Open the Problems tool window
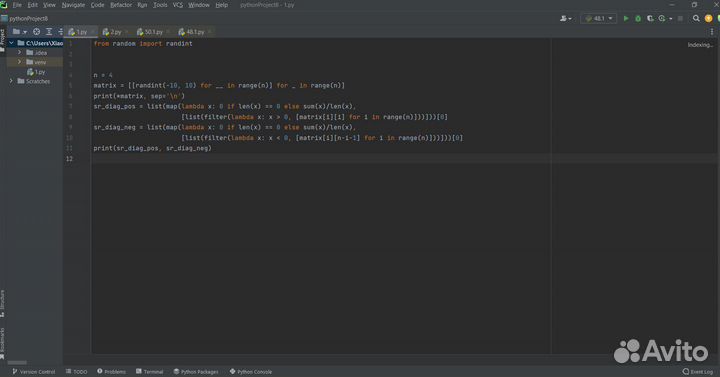720x377 pixels. click(x=111, y=371)
